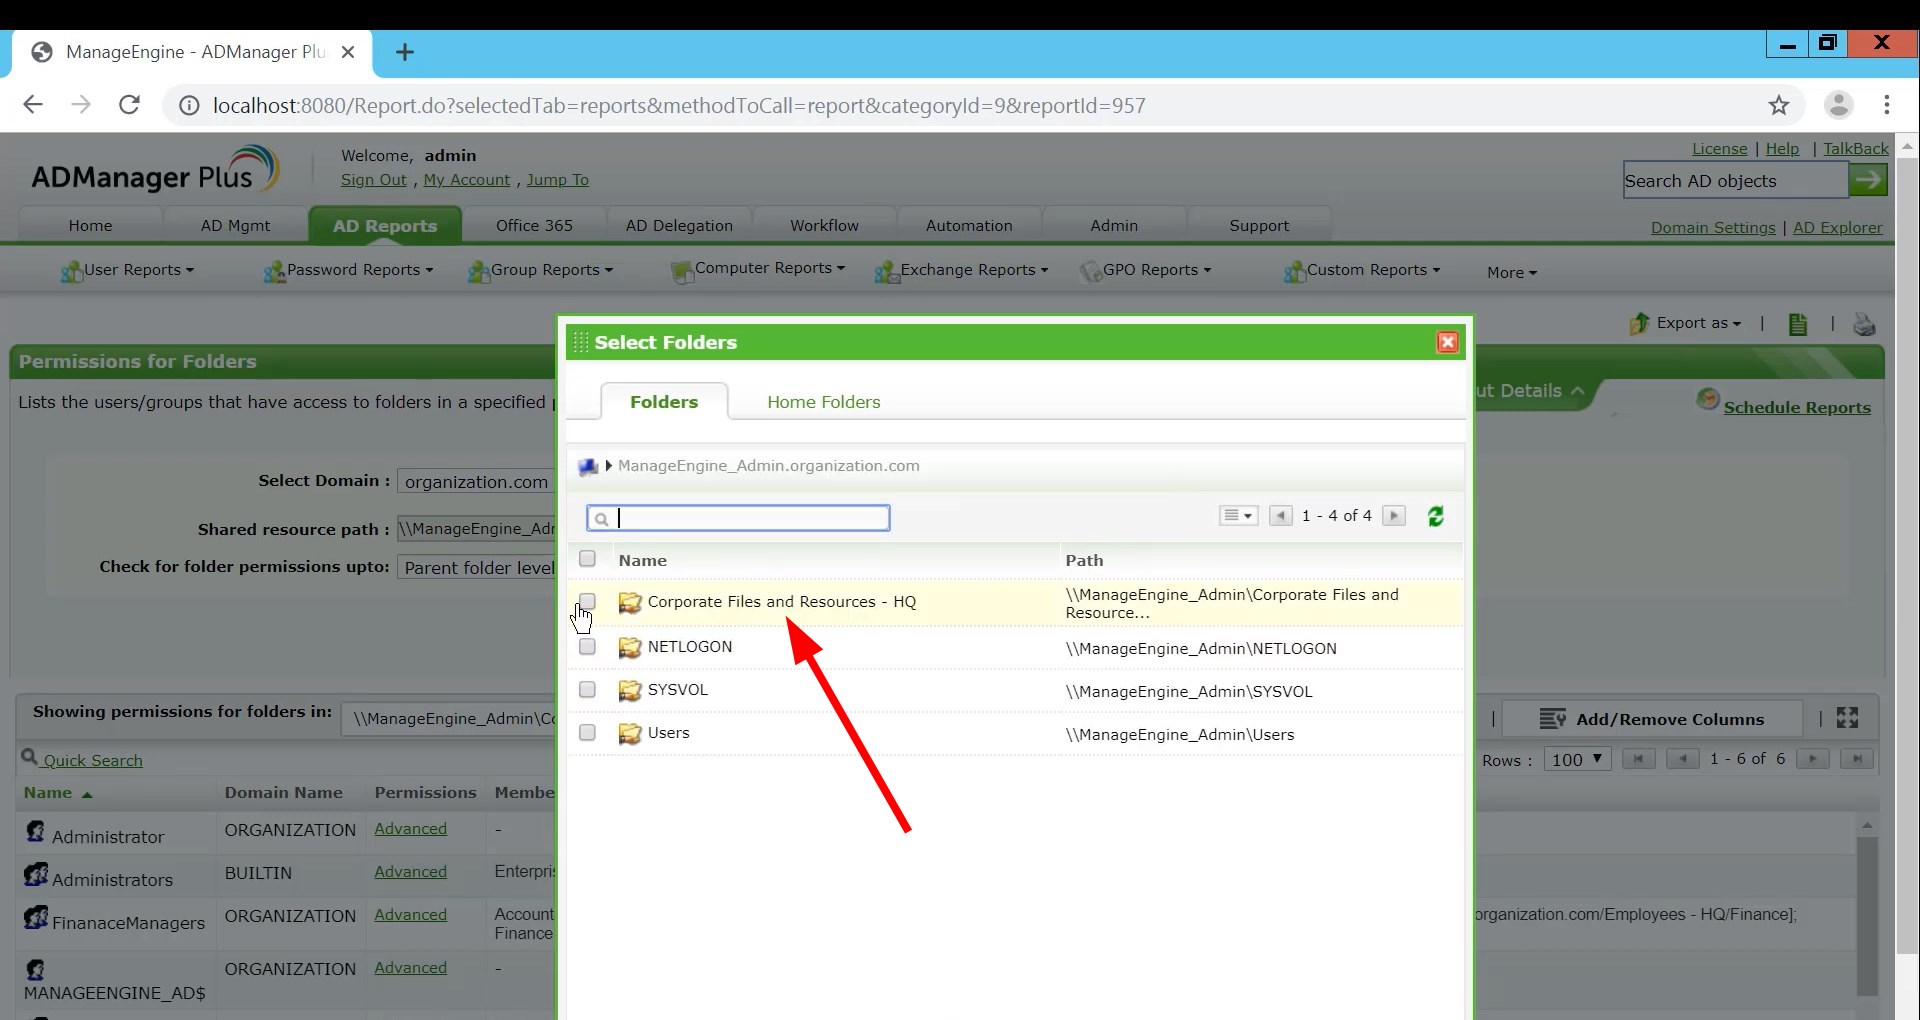This screenshot has height=1020, width=1920.
Task: Open the AD Delegation tab
Action: point(679,226)
